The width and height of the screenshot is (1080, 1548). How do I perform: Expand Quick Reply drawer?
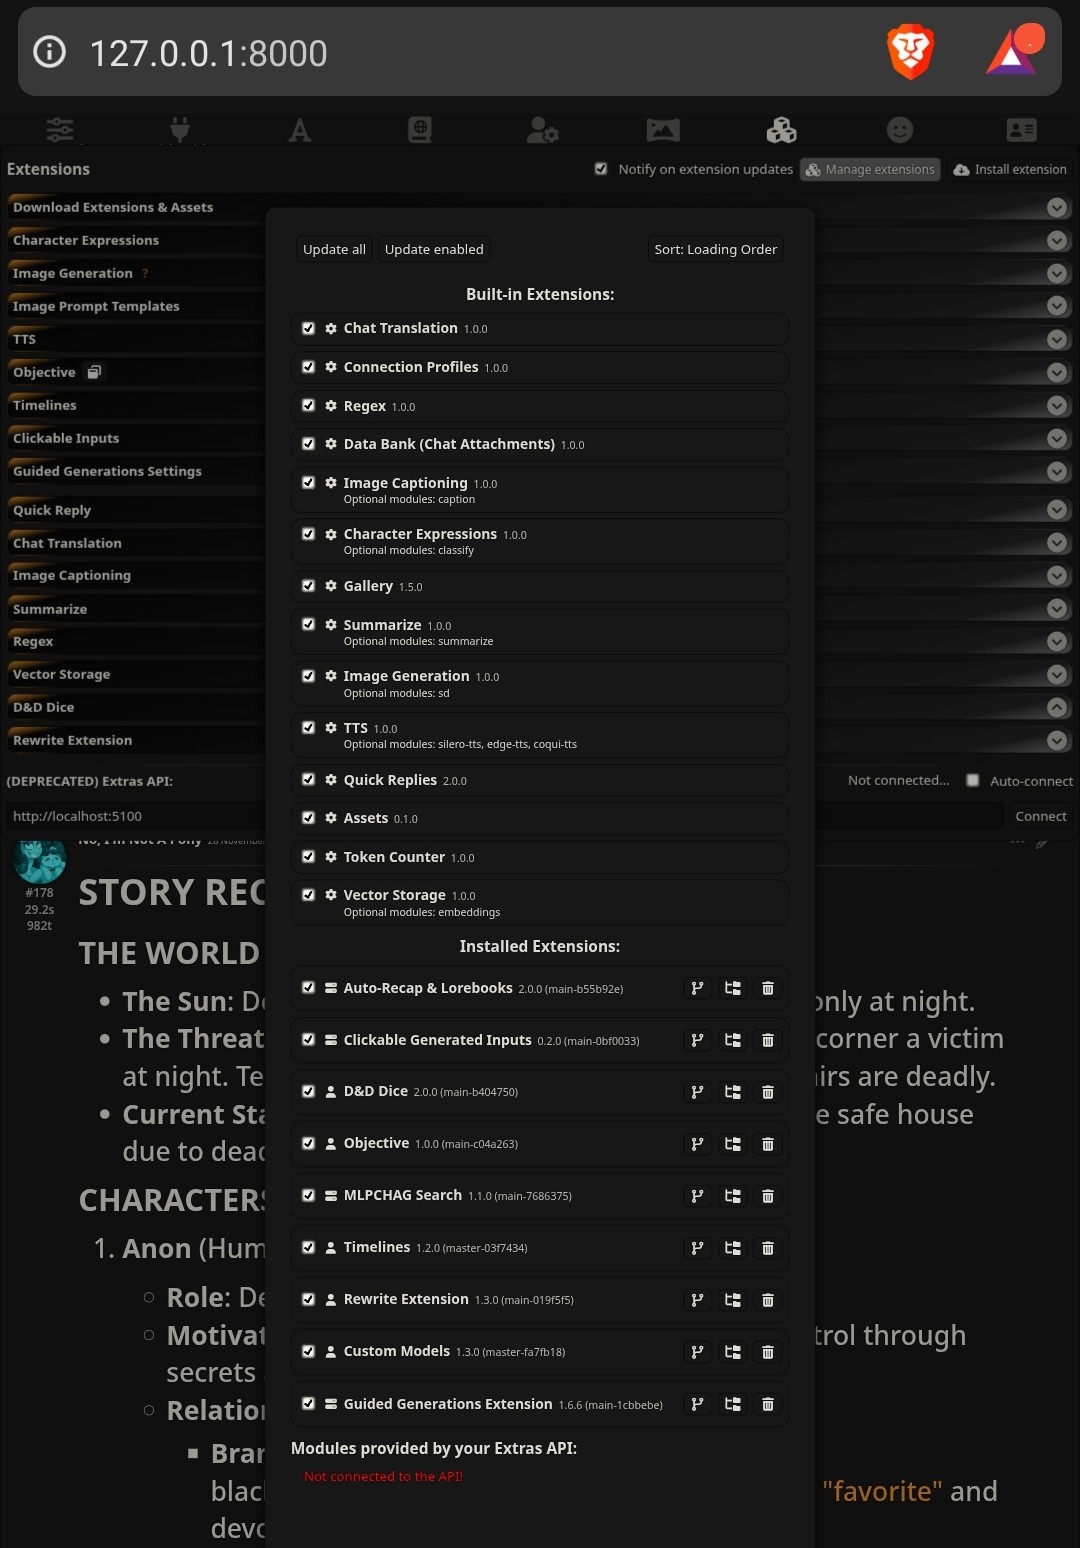[1057, 510]
